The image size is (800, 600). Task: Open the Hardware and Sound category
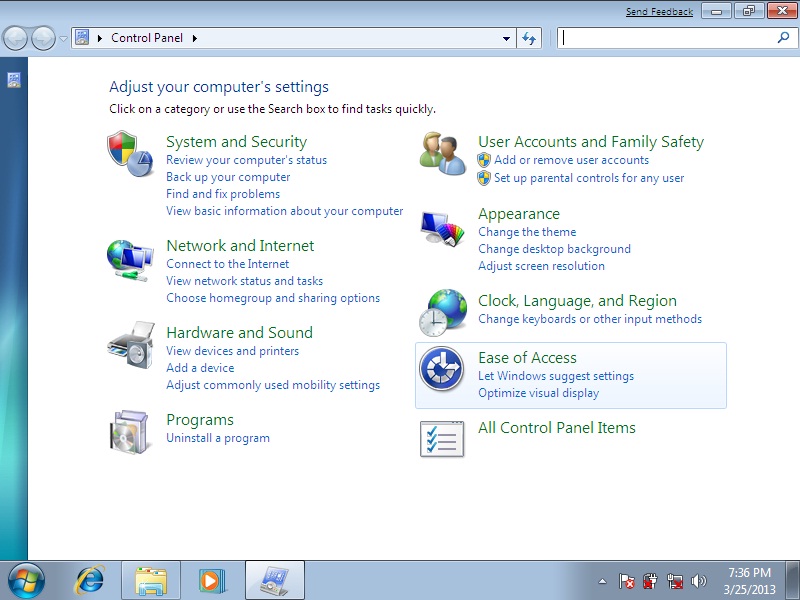pyautogui.click(x=239, y=332)
